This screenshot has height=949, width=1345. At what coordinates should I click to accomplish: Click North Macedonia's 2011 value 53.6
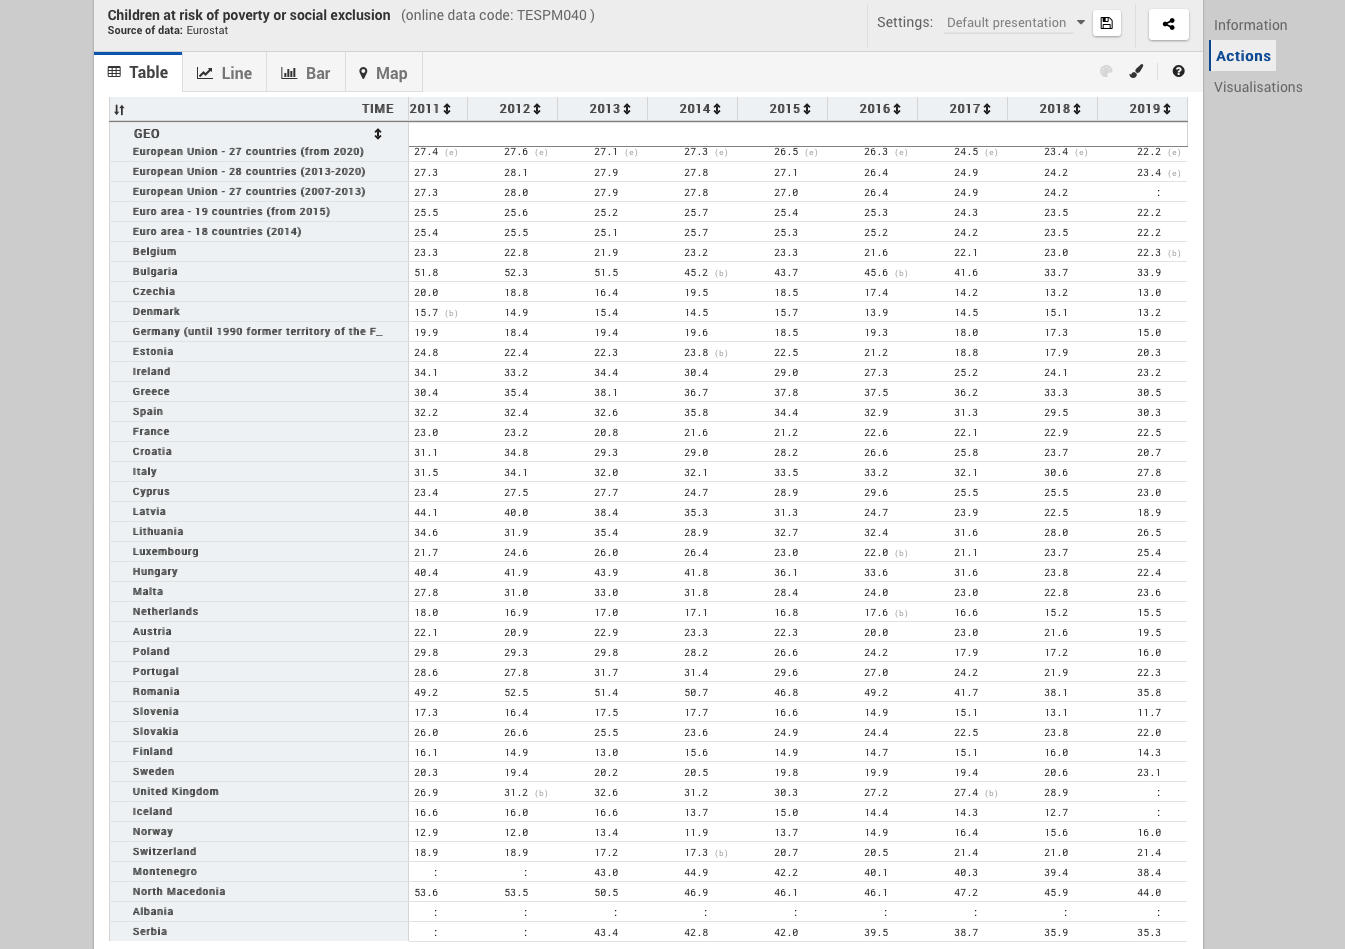pos(426,893)
